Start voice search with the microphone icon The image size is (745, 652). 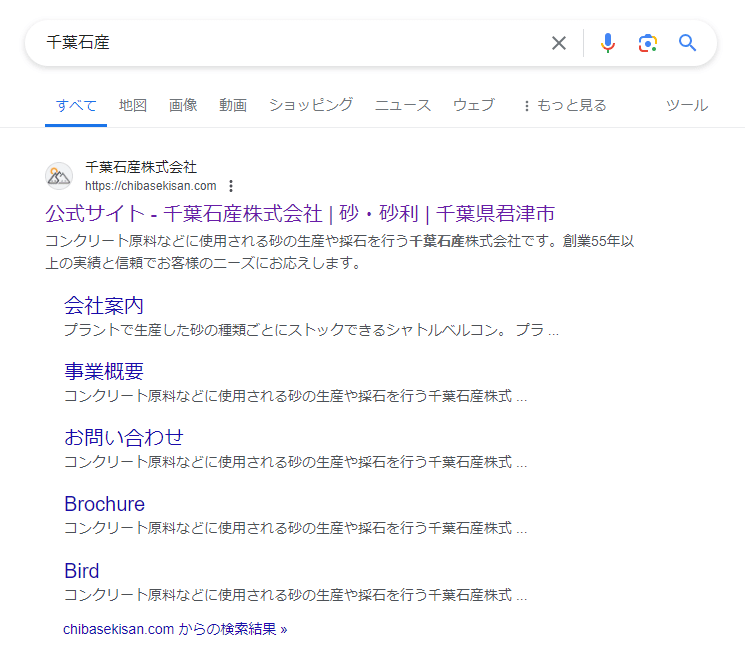click(x=608, y=43)
